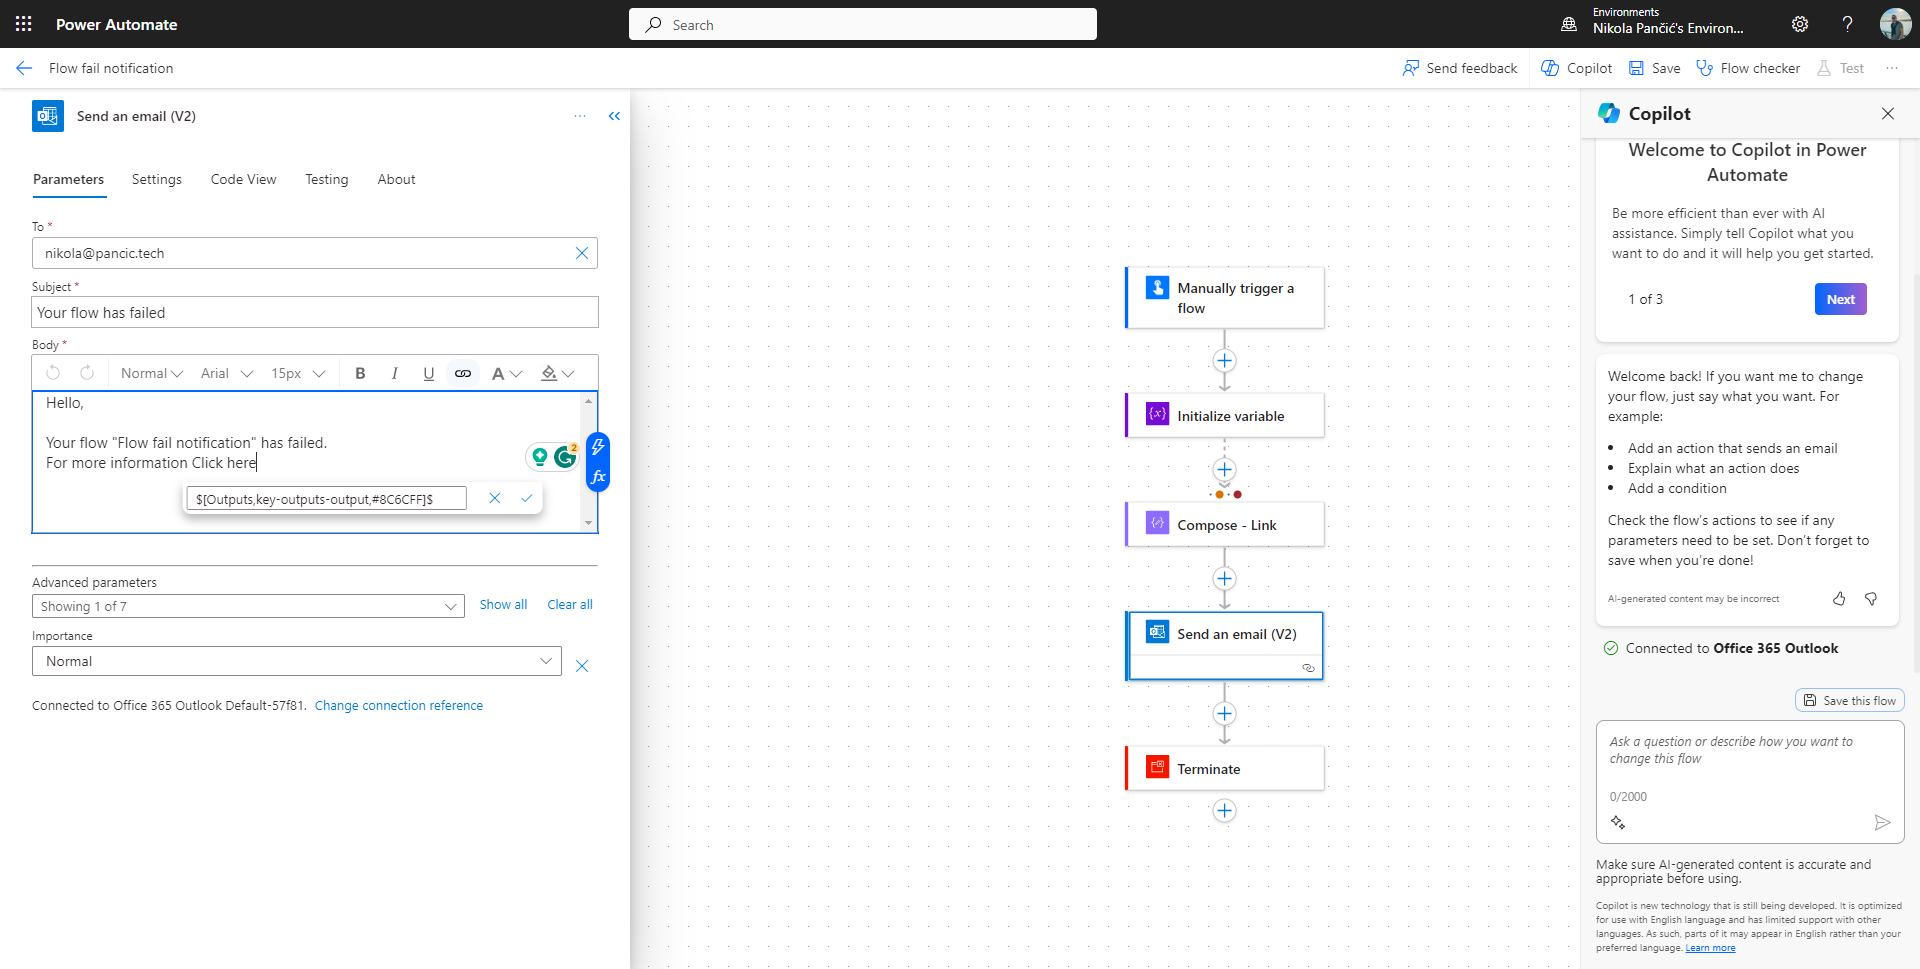Click the undo icon in body editor
The height and width of the screenshot is (969, 1920).
pyautogui.click(x=52, y=372)
